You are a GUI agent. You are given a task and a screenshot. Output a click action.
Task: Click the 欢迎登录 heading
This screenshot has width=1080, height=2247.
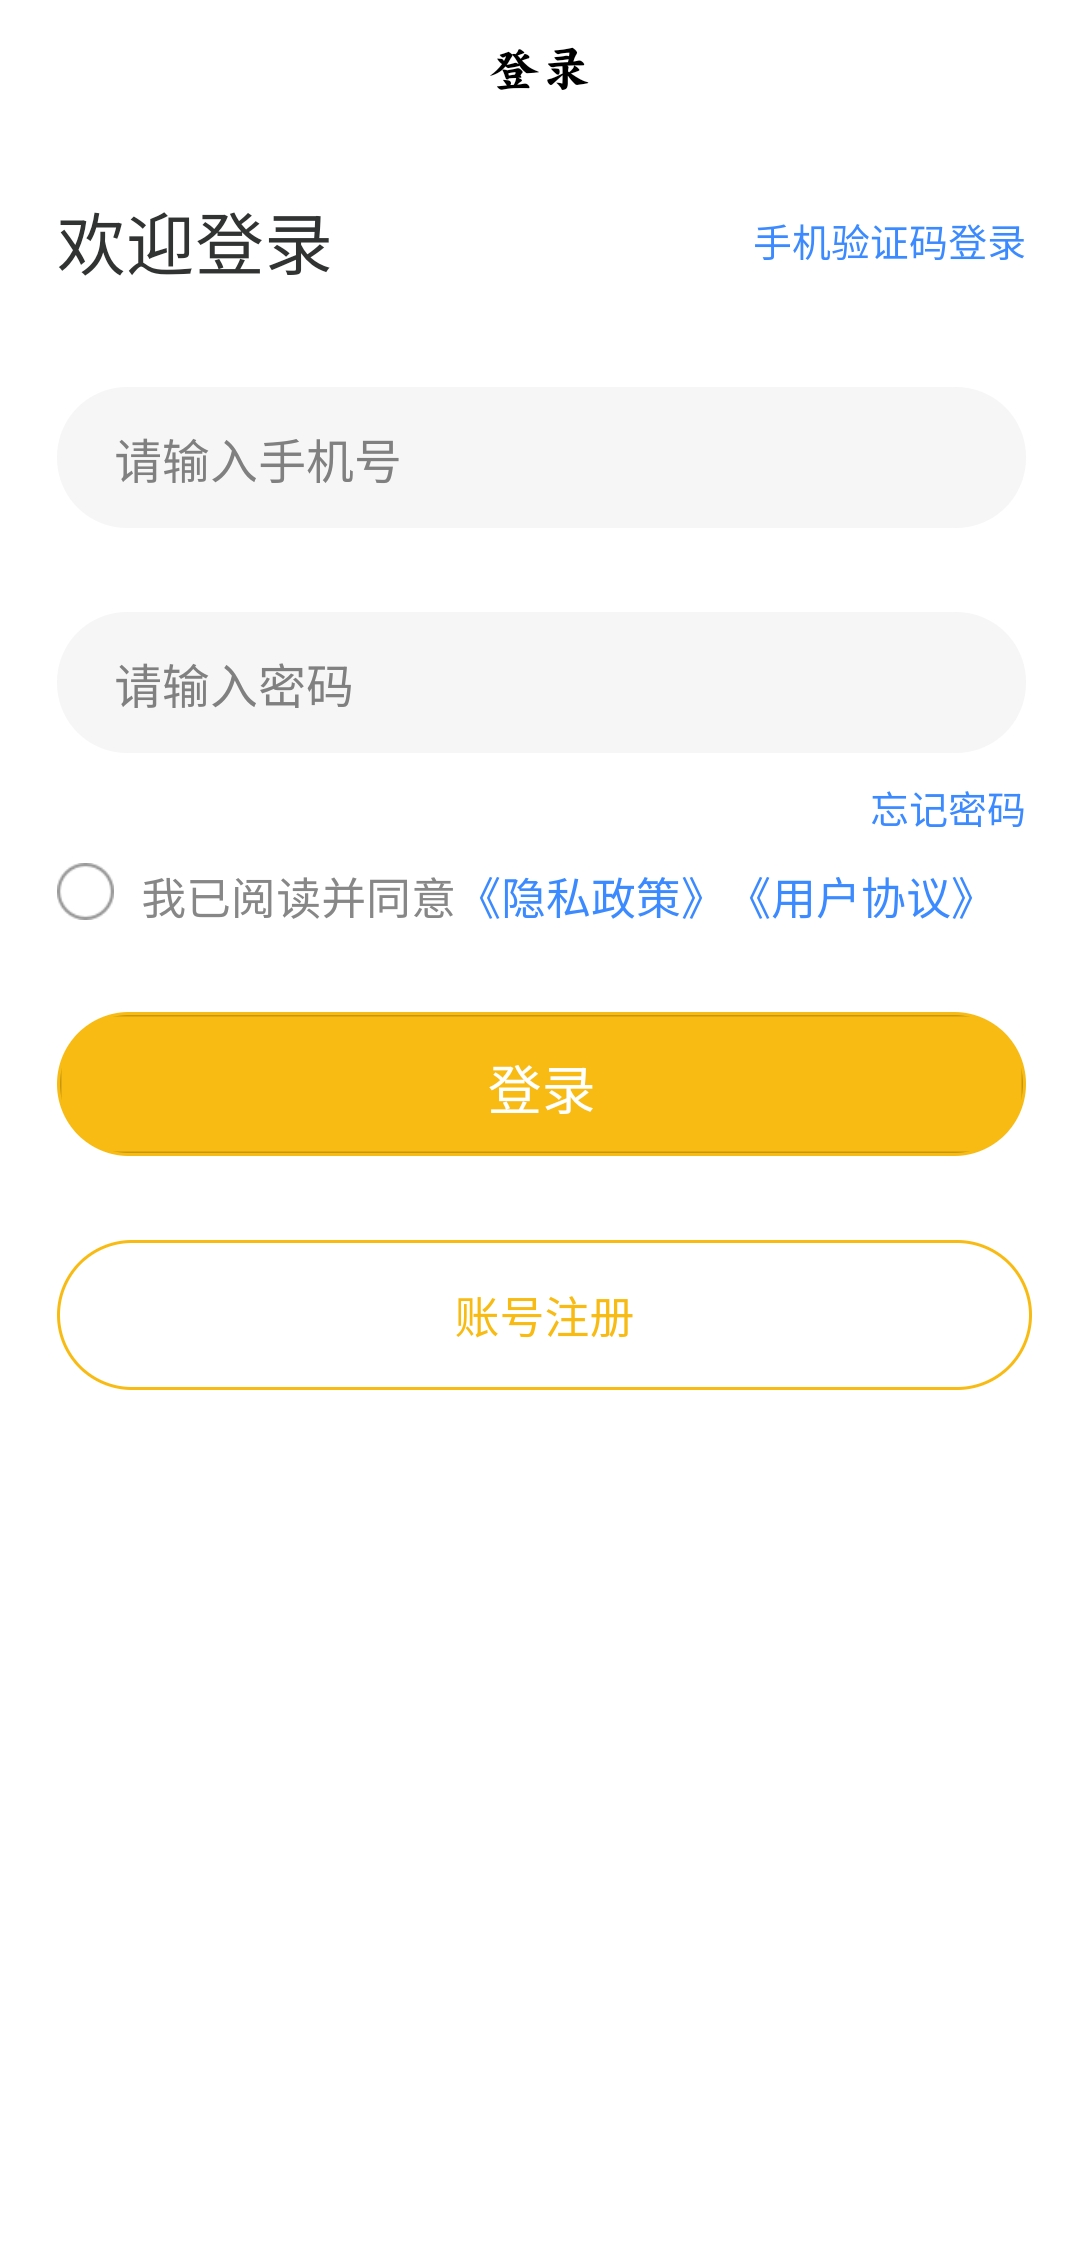click(195, 245)
